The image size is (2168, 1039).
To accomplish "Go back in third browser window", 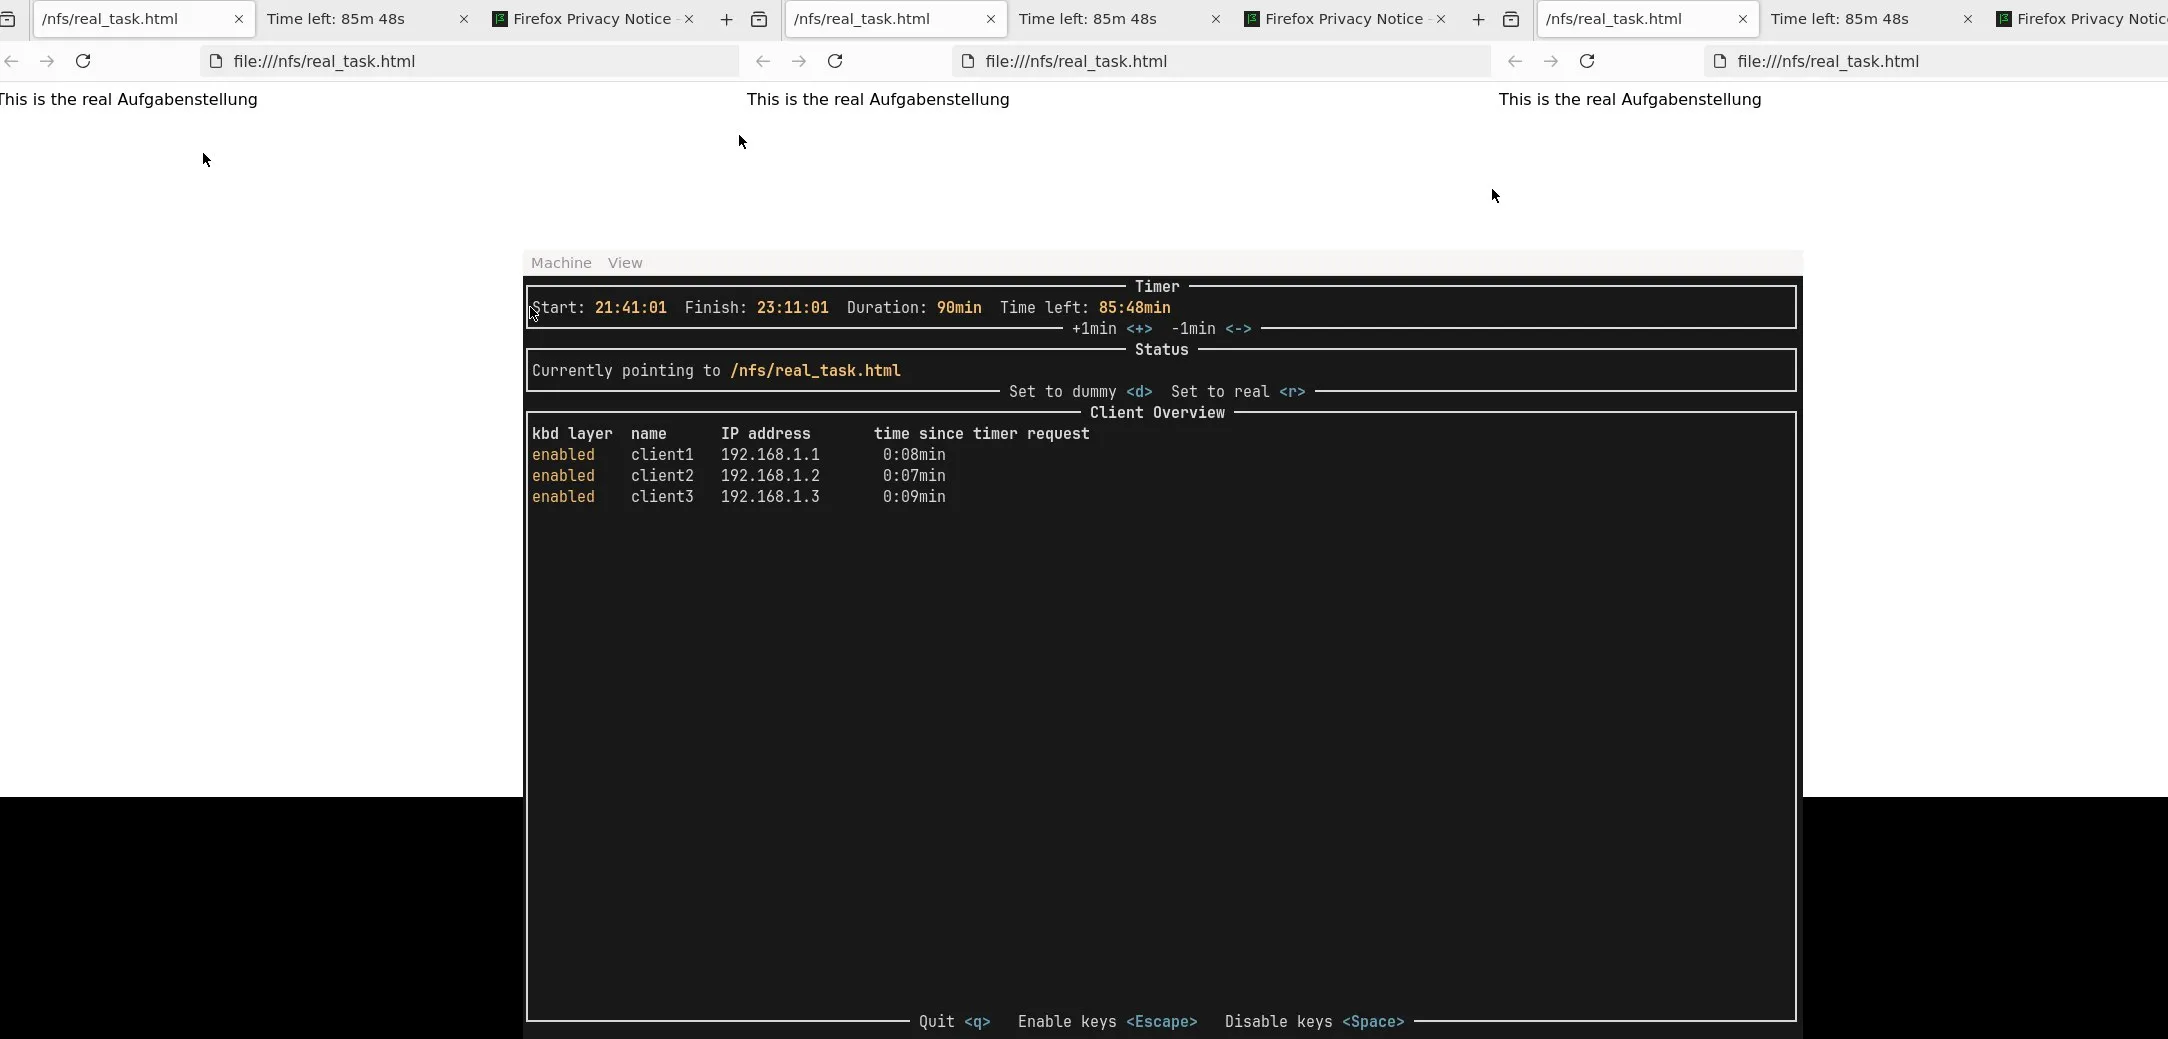I will click(x=1515, y=61).
